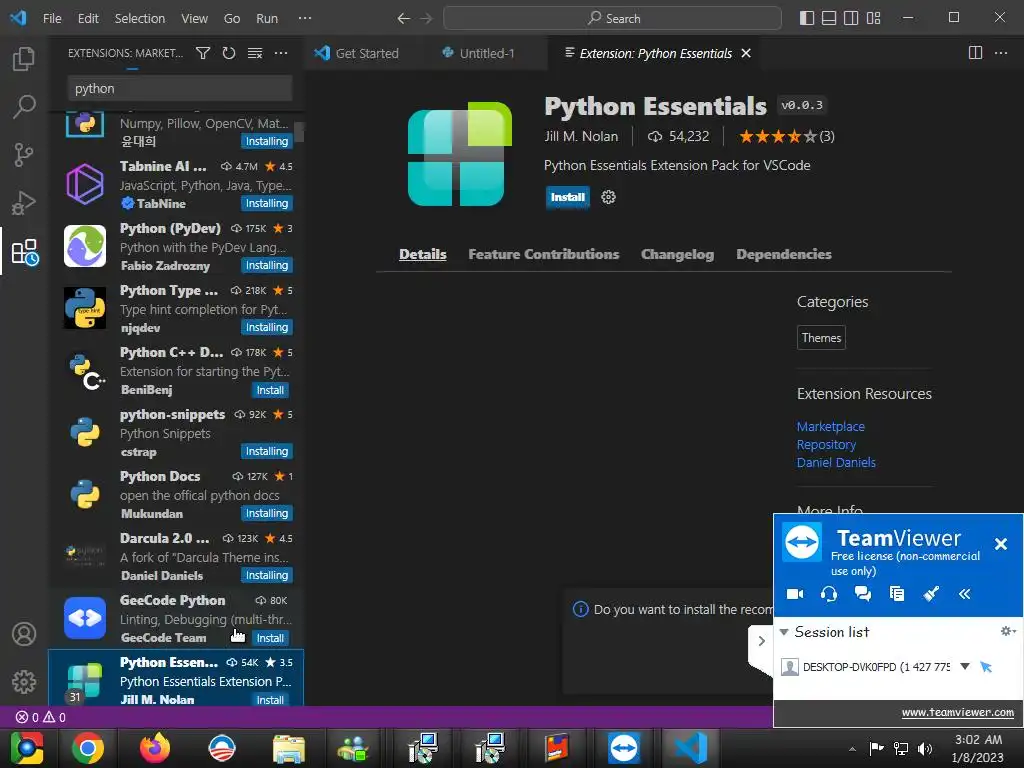1024x768 pixels.
Task: Open the Search view in activity bar
Action: [24, 106]
